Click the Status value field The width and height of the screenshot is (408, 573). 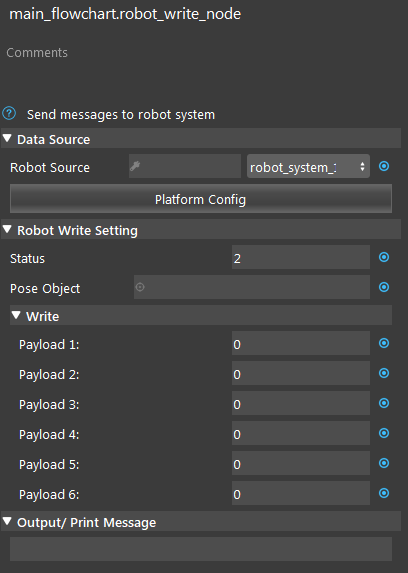tap(301, 257)
